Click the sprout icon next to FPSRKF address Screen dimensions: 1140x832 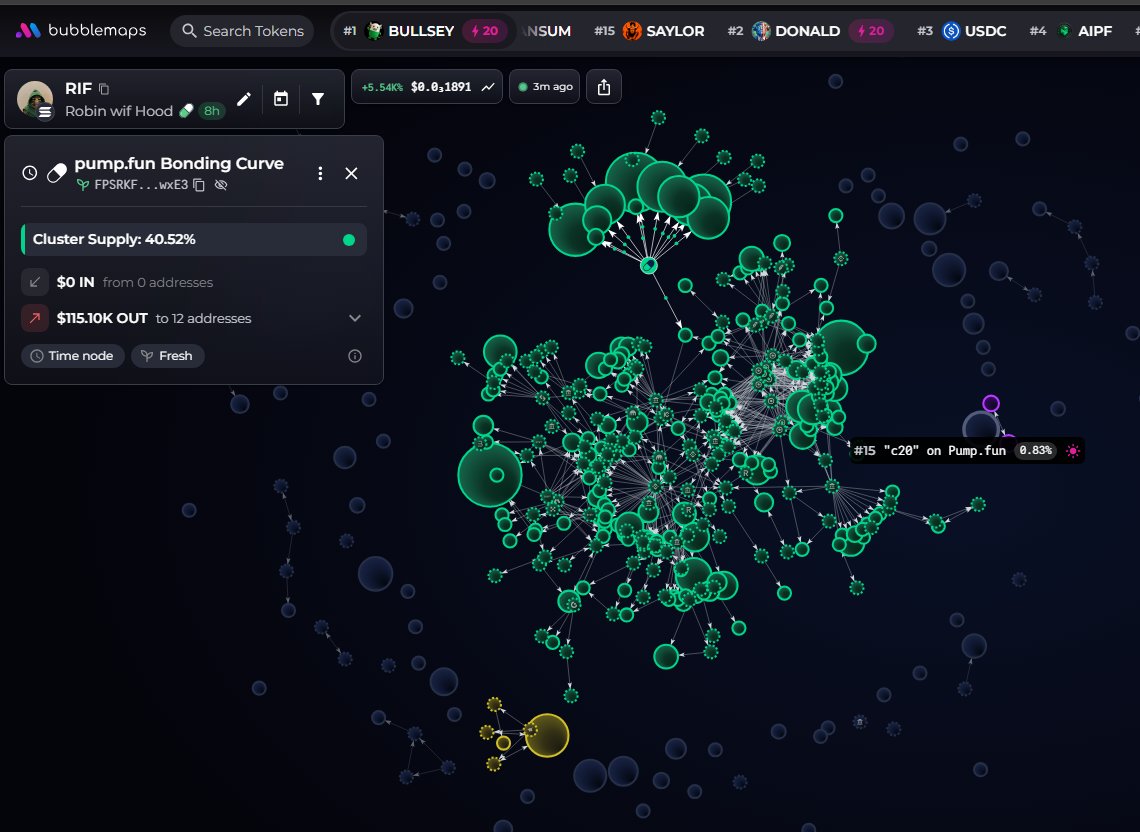[83, 185]
